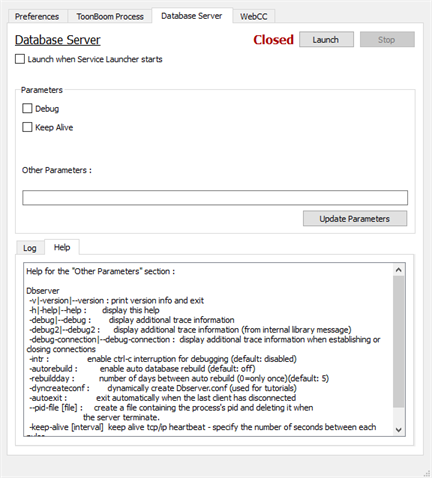The image size is (432, 478).
Task: Click the -autoexit help entry
Action: tap(162, 398)
